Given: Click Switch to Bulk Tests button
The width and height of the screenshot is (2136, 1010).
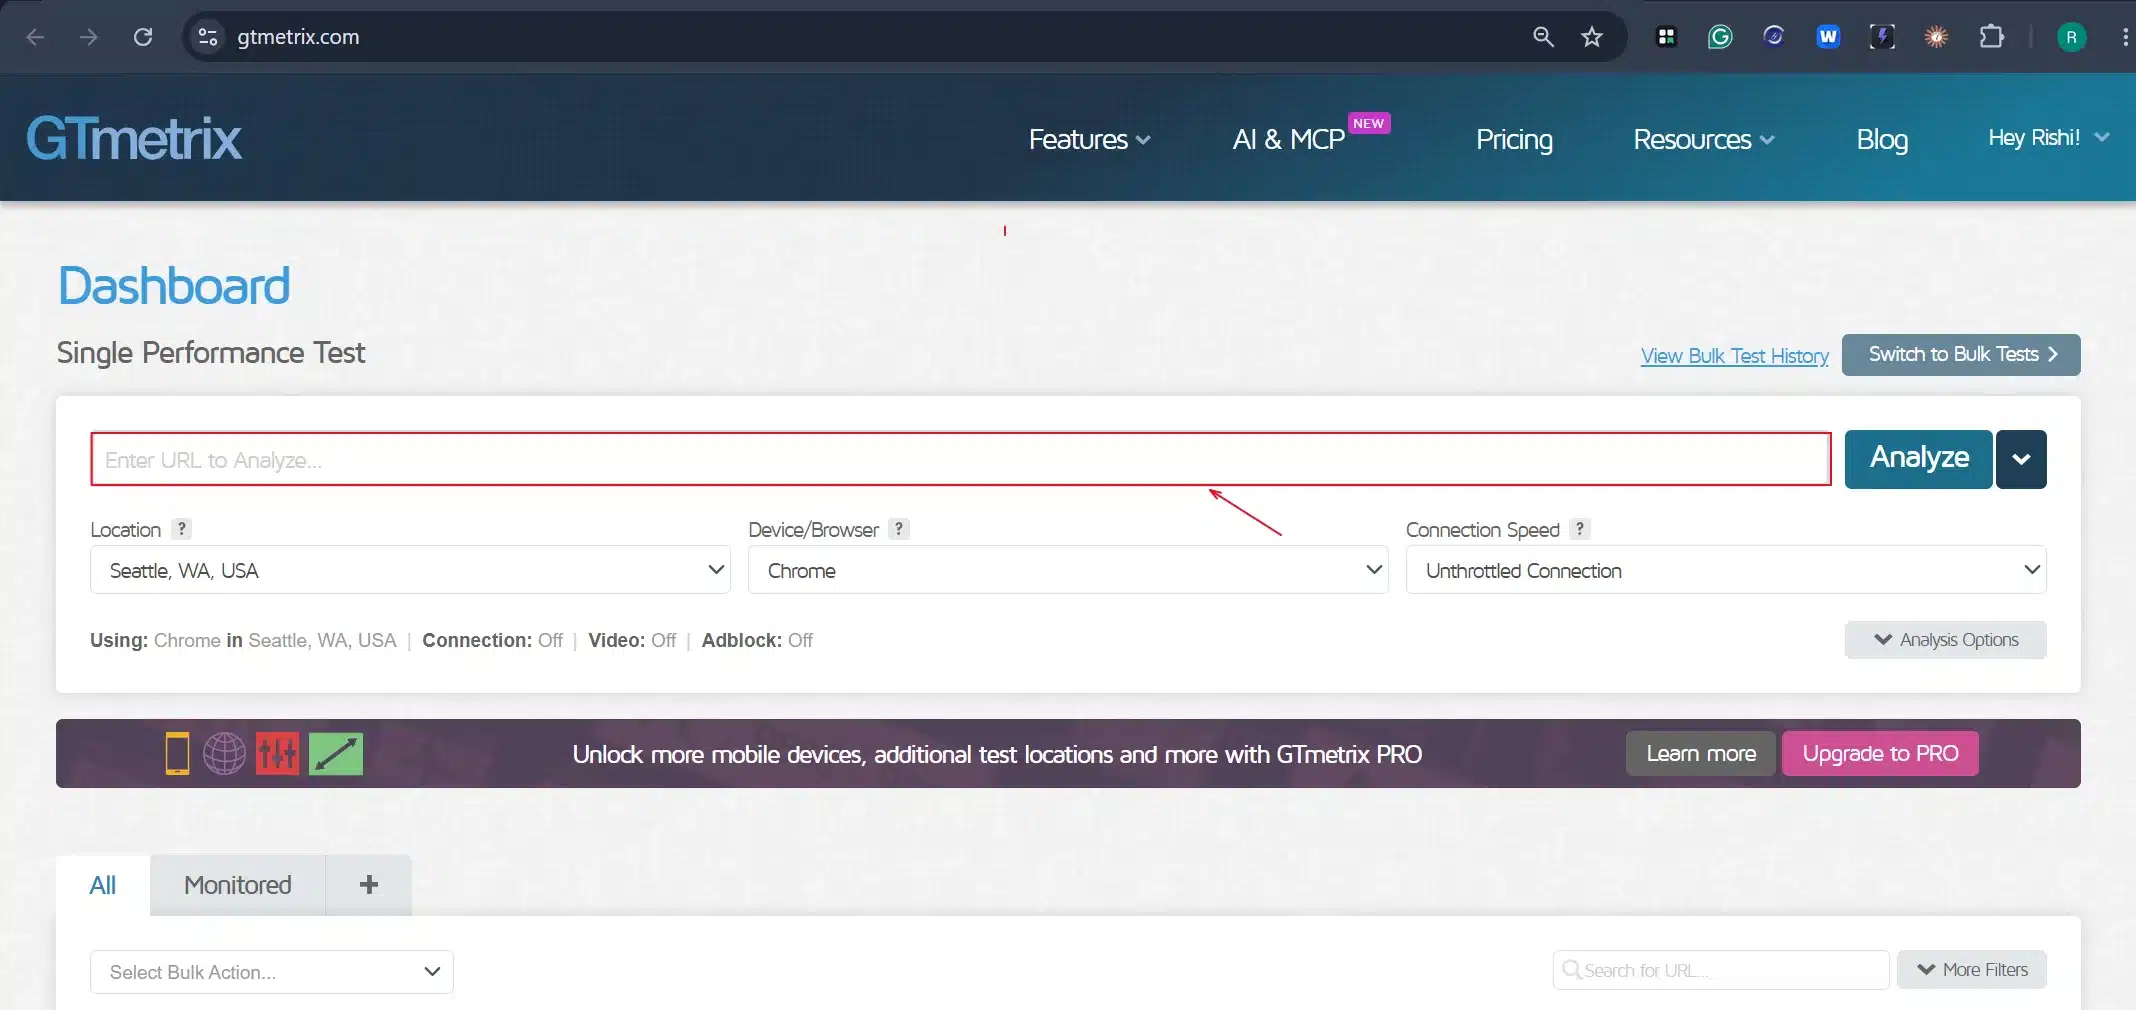Looking at the screenshot, I should tap(1961, 355).
